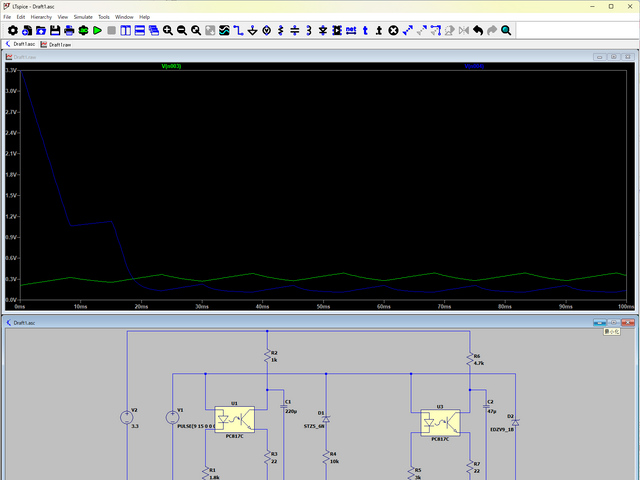The width and height of the screenshot is (640, 480).
Task: Switch to the Draft1.raw tab
Action: pos(58,45)
